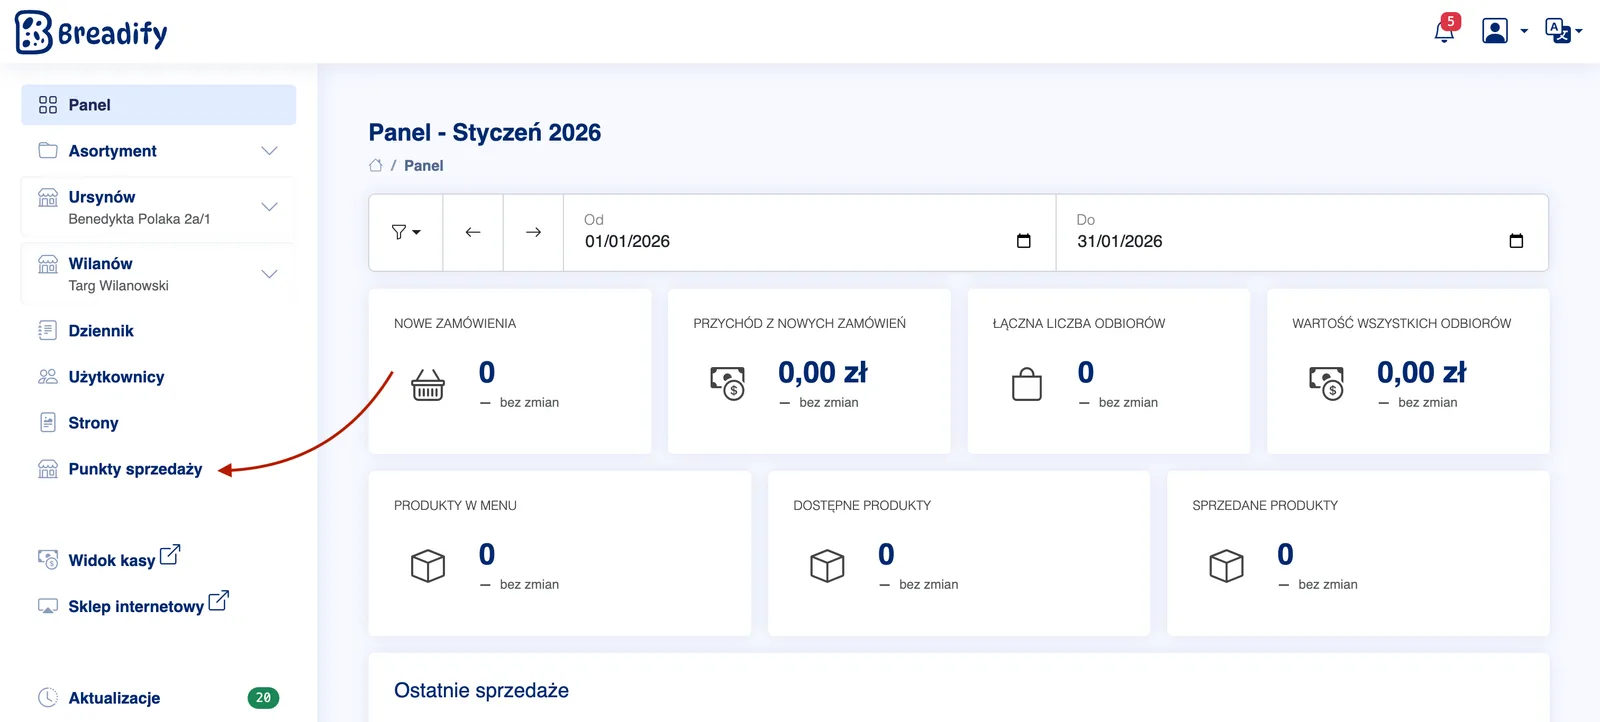Screen dimensions: 1600x722
Task: Click the Panel breadcrumb text
Action: [x=423, y=166]
